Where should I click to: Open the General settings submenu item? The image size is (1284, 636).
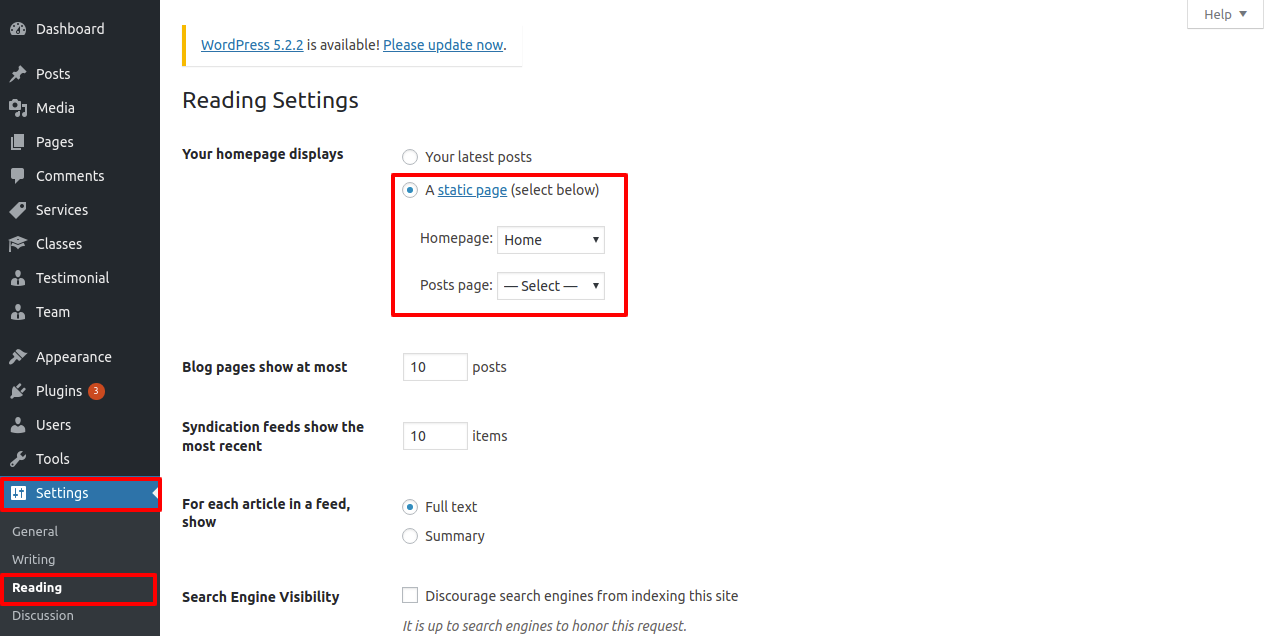[35, 531]
